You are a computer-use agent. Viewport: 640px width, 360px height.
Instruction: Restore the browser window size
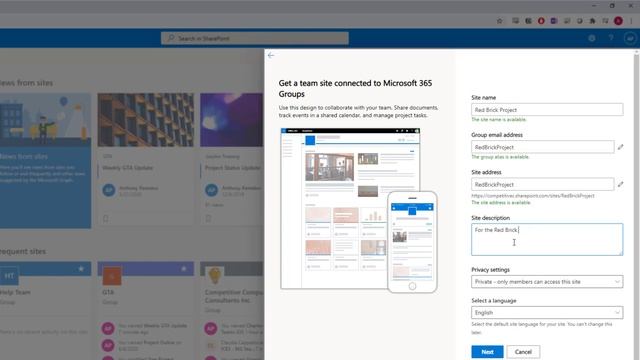click(612, 6)
